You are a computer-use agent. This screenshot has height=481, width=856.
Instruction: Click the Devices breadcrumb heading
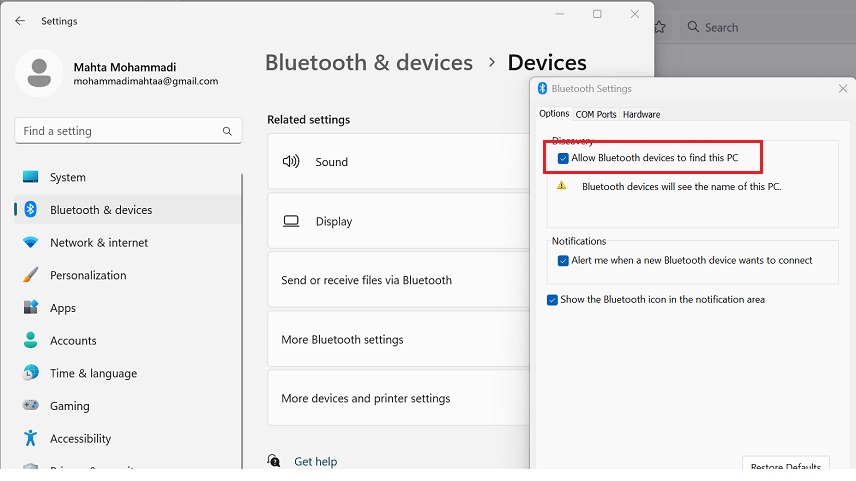[x=547, y=63]
